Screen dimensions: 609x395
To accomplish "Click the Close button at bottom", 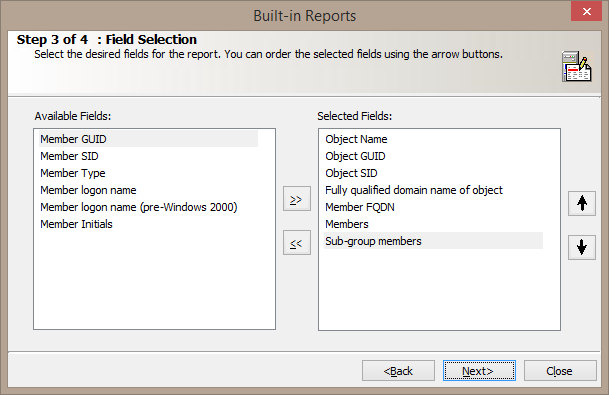I will 560,371.
